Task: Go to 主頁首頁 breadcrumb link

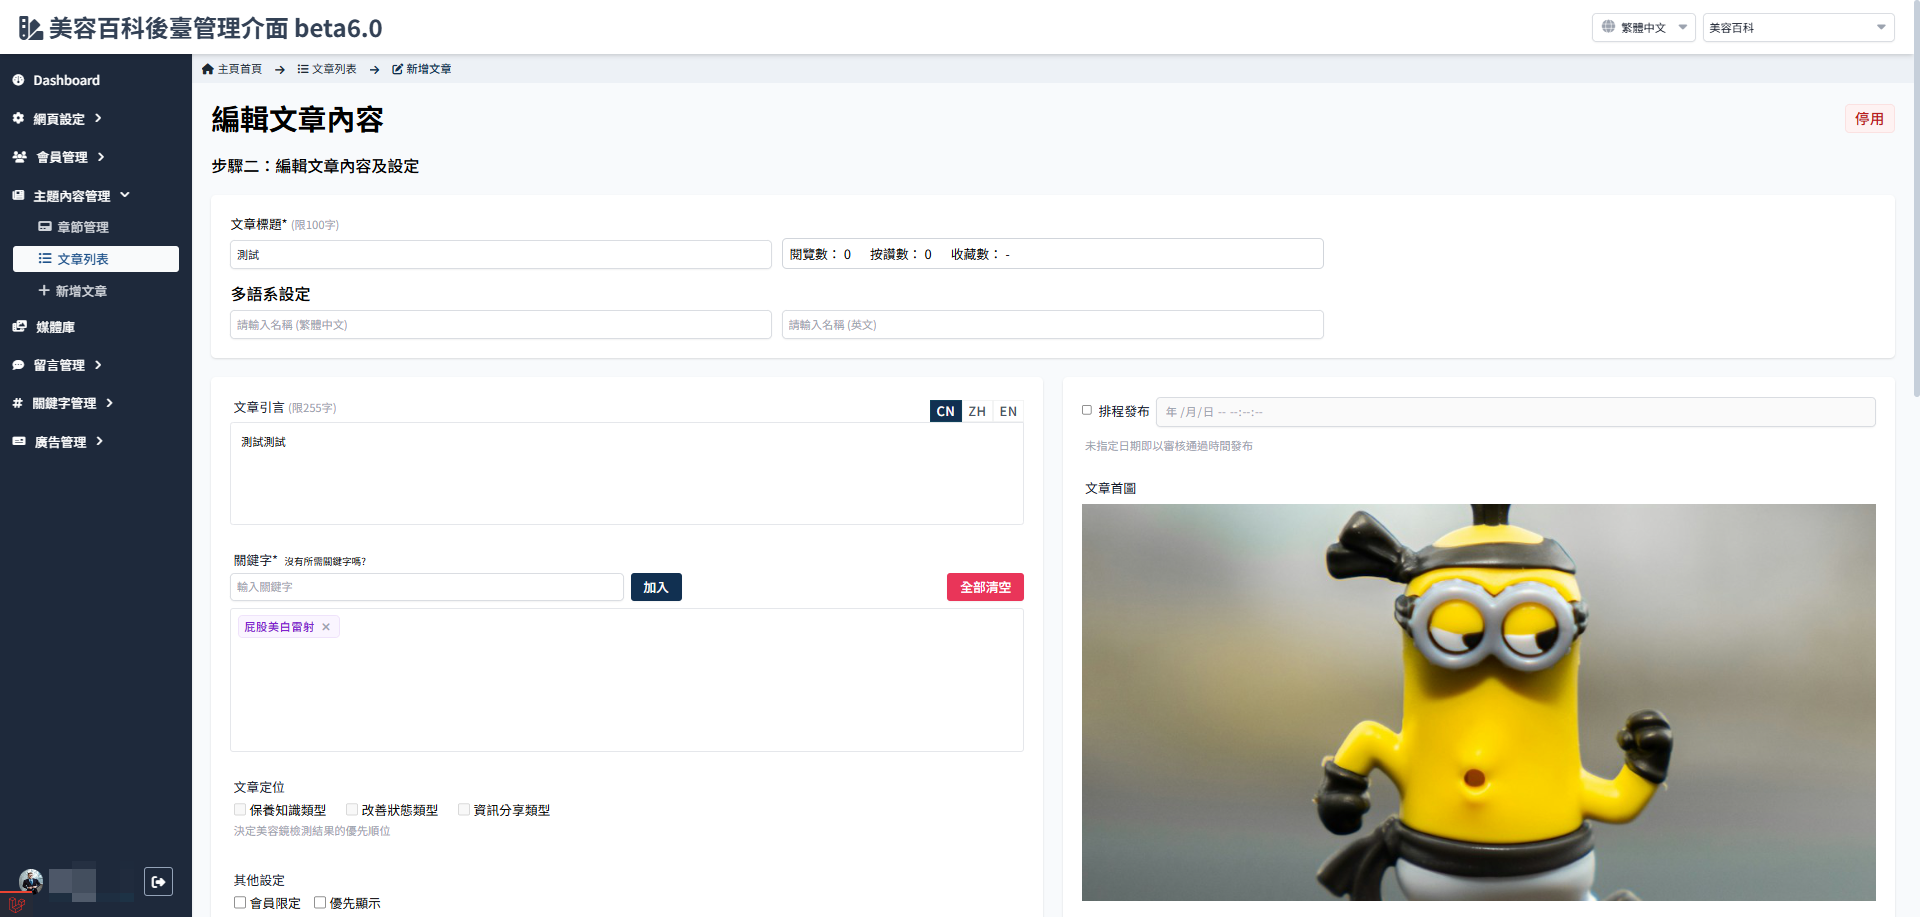Action: click(240, 69)
